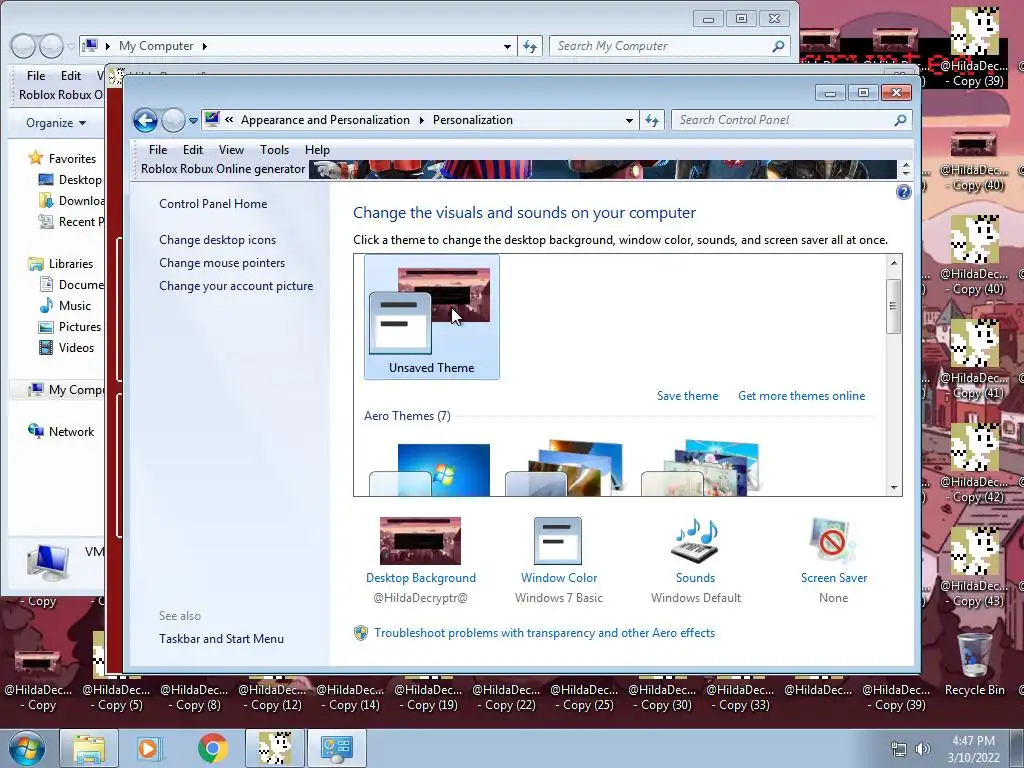Select the Recycle Bin desktop icon
This screenshot has width=1024, height=768.
[x=974, y=664]
